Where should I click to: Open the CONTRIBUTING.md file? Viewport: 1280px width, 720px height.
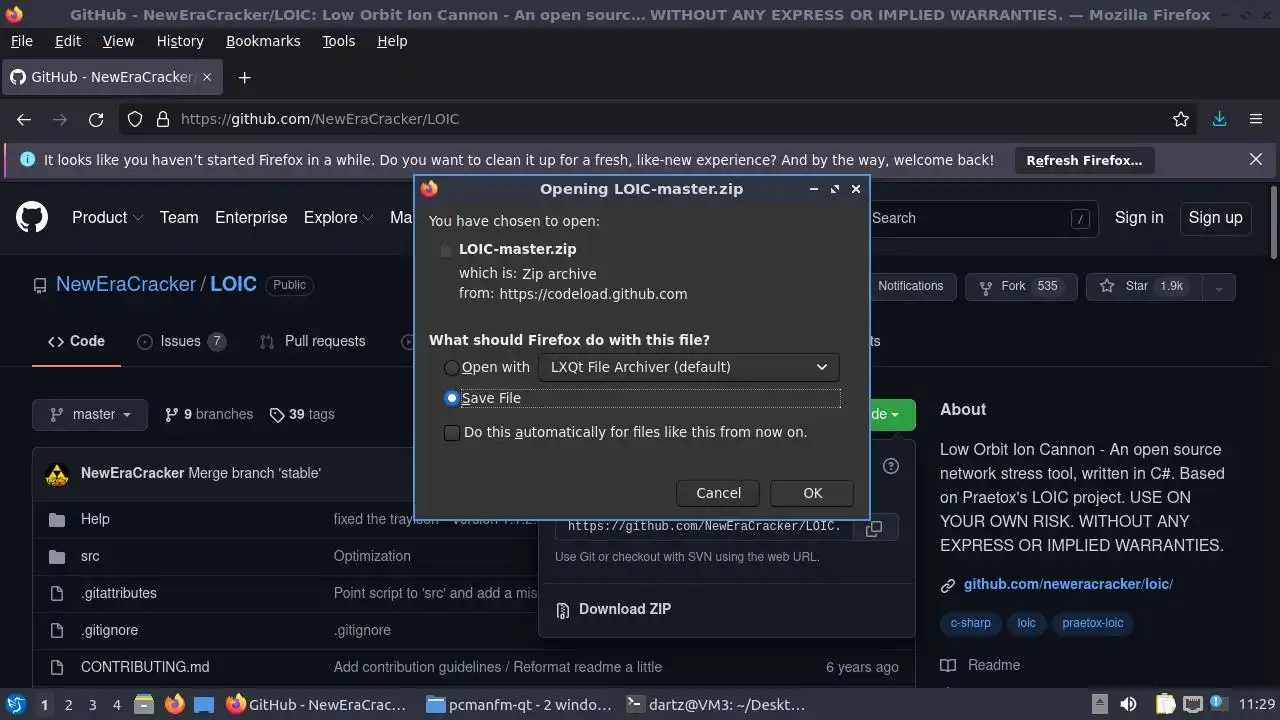(145, 667)
